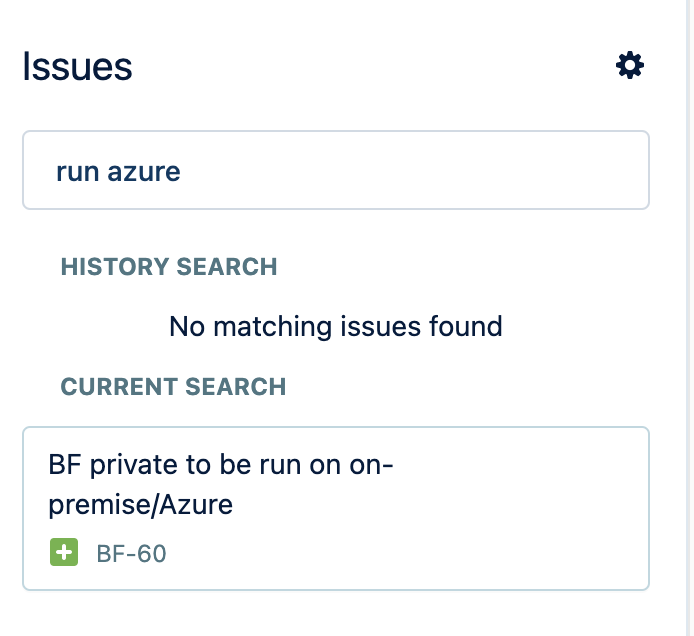Open the Issues panel settings gear
Viewport: 694px width, 636px height.
click(x=629, y=66)
